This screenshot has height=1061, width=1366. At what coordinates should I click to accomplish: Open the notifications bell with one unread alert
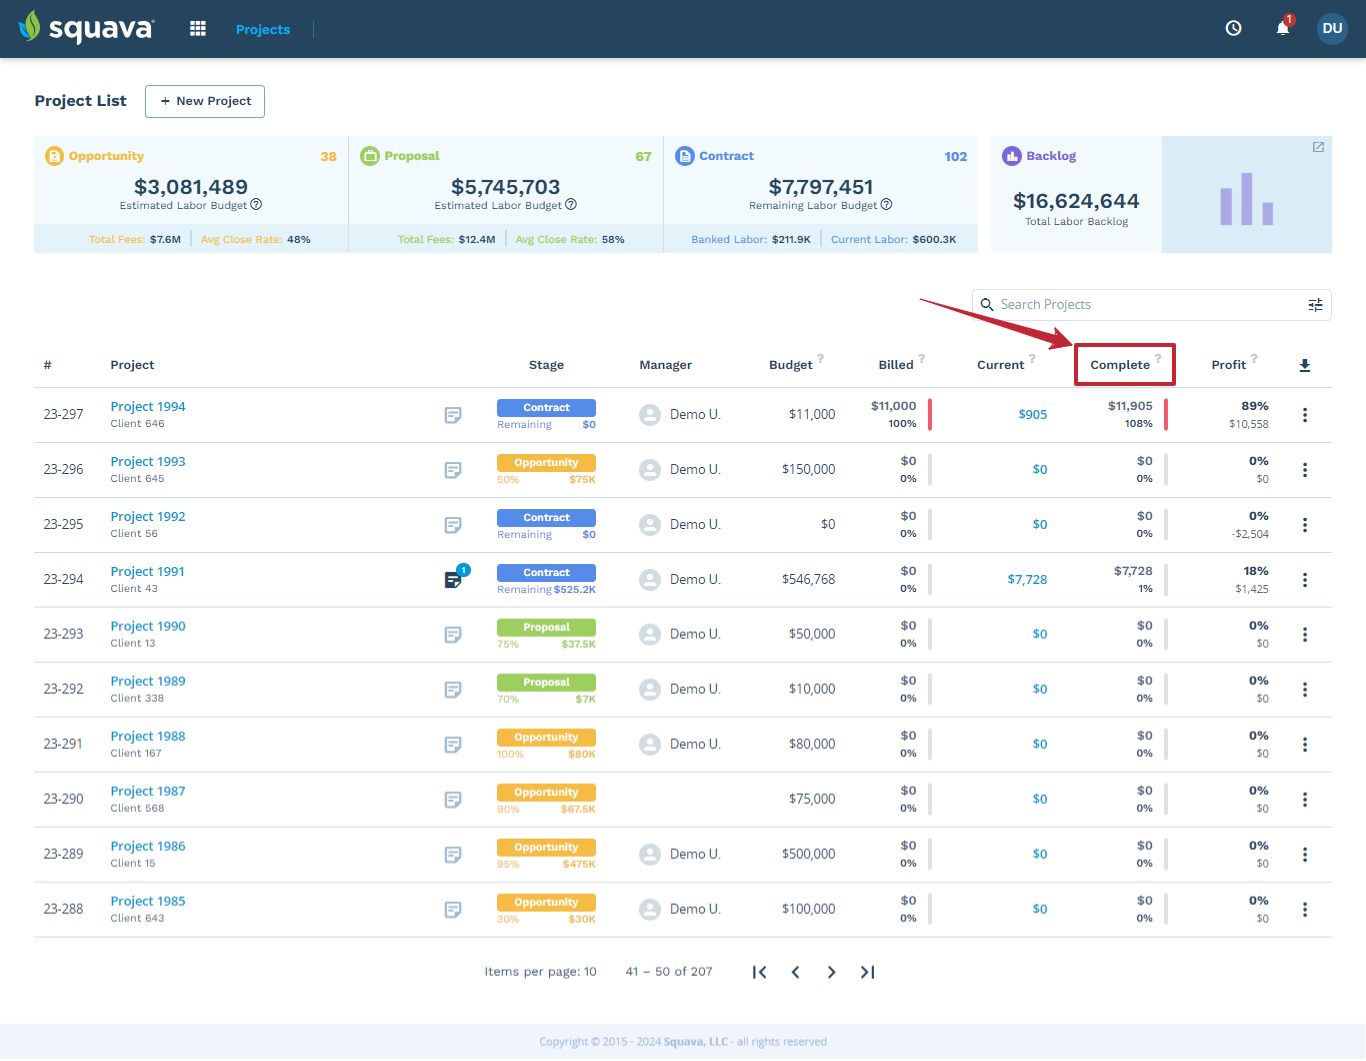click(x=1281, y=28)
